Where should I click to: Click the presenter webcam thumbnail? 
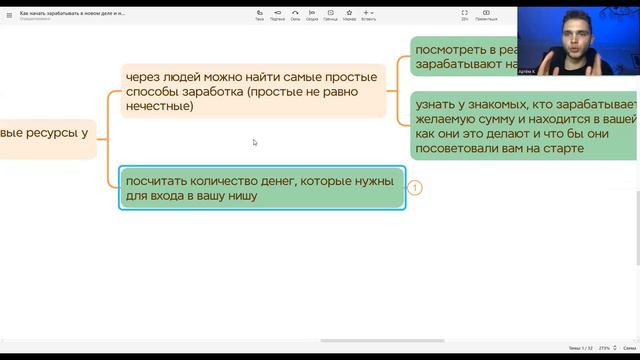click(x=578, y=41)
